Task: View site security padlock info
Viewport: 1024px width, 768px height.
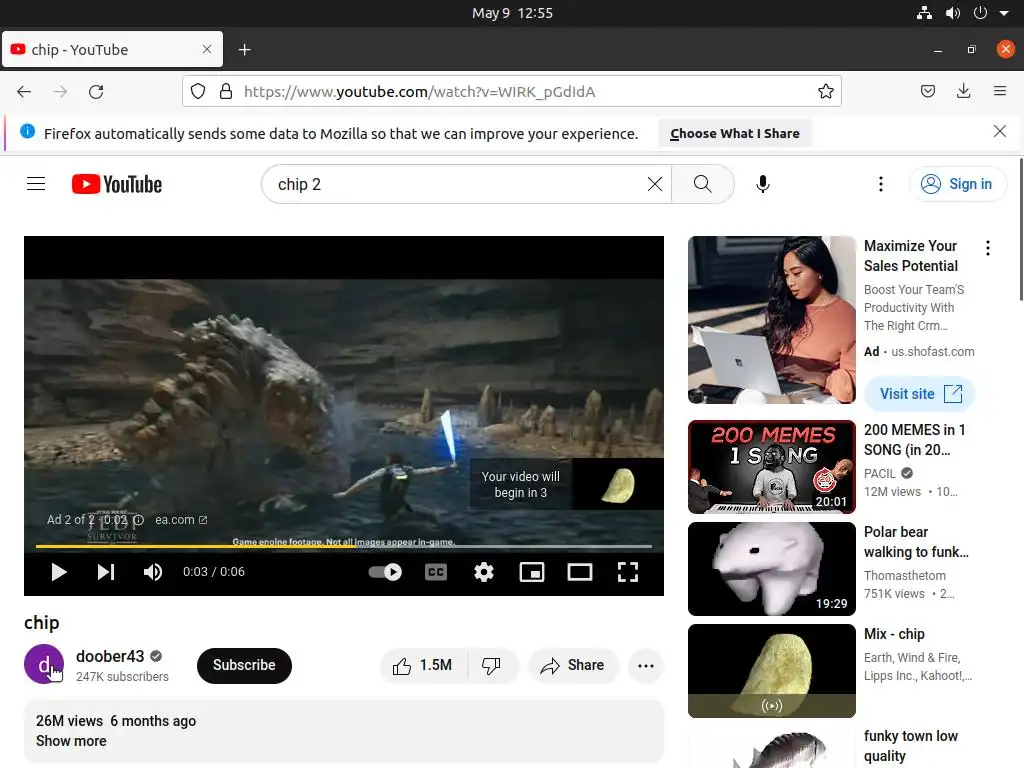Action: tap(226, 91)
